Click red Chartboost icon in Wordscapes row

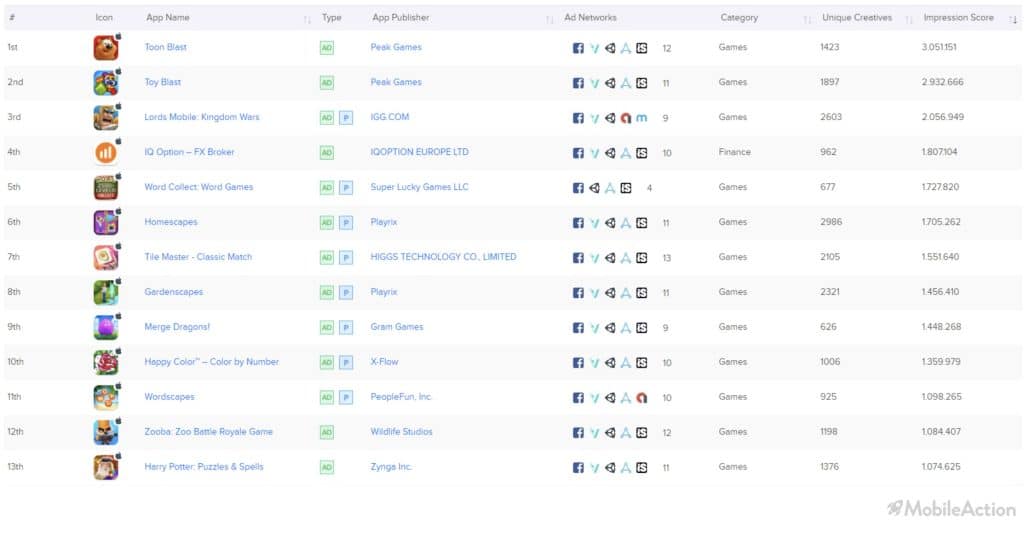click(x=642, y=397)
